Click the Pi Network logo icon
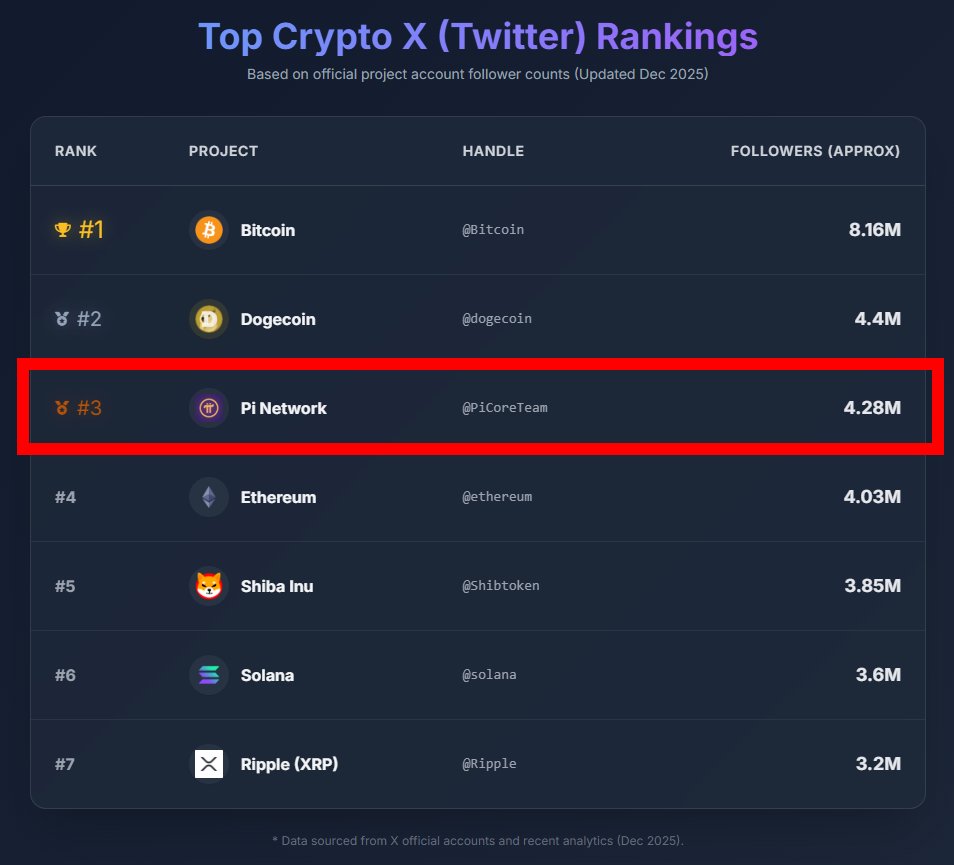The image size is (954, 865). [209, 408]
